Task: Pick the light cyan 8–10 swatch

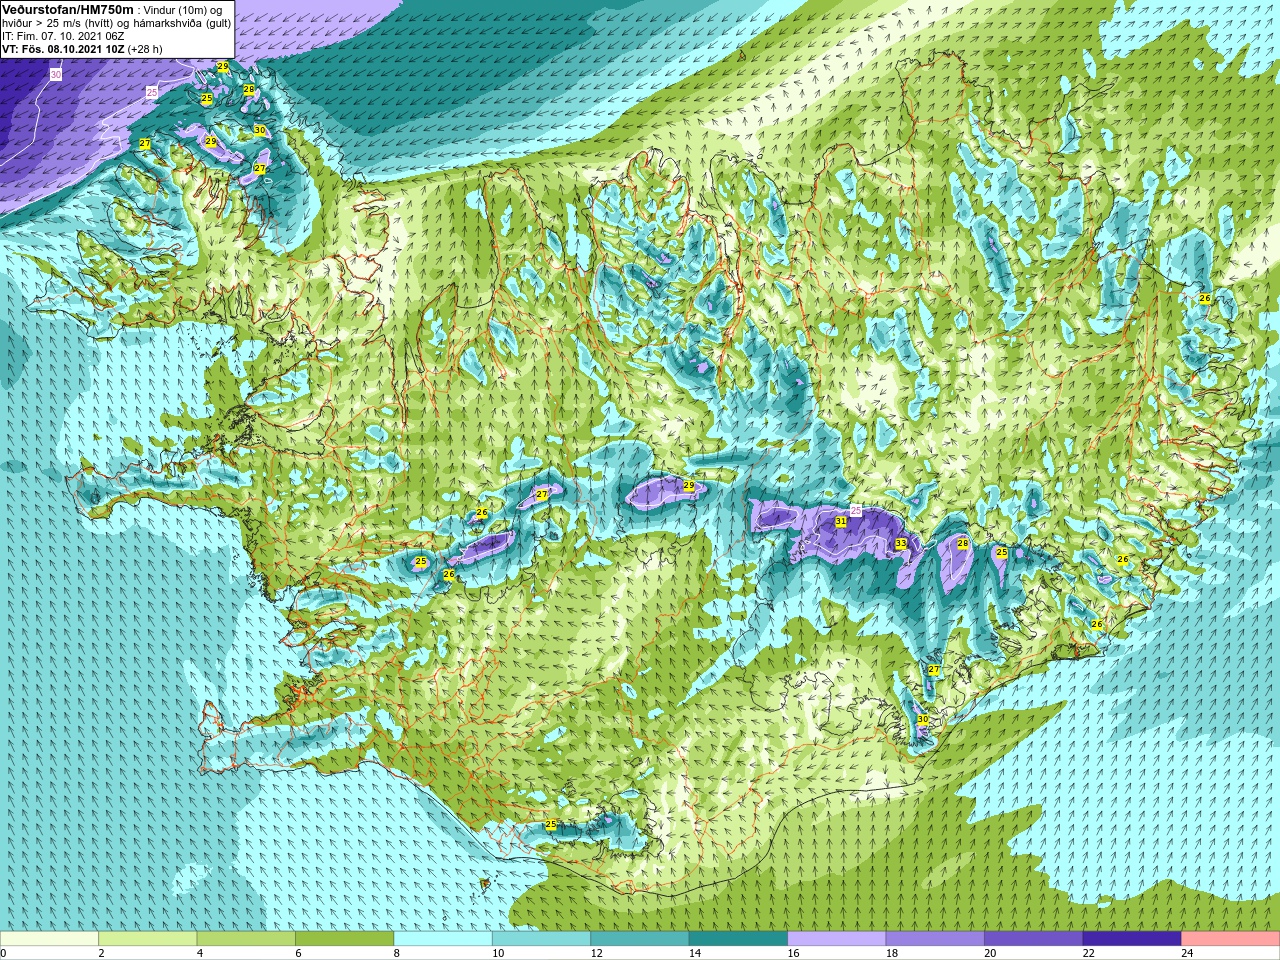Action: point(443,939)
